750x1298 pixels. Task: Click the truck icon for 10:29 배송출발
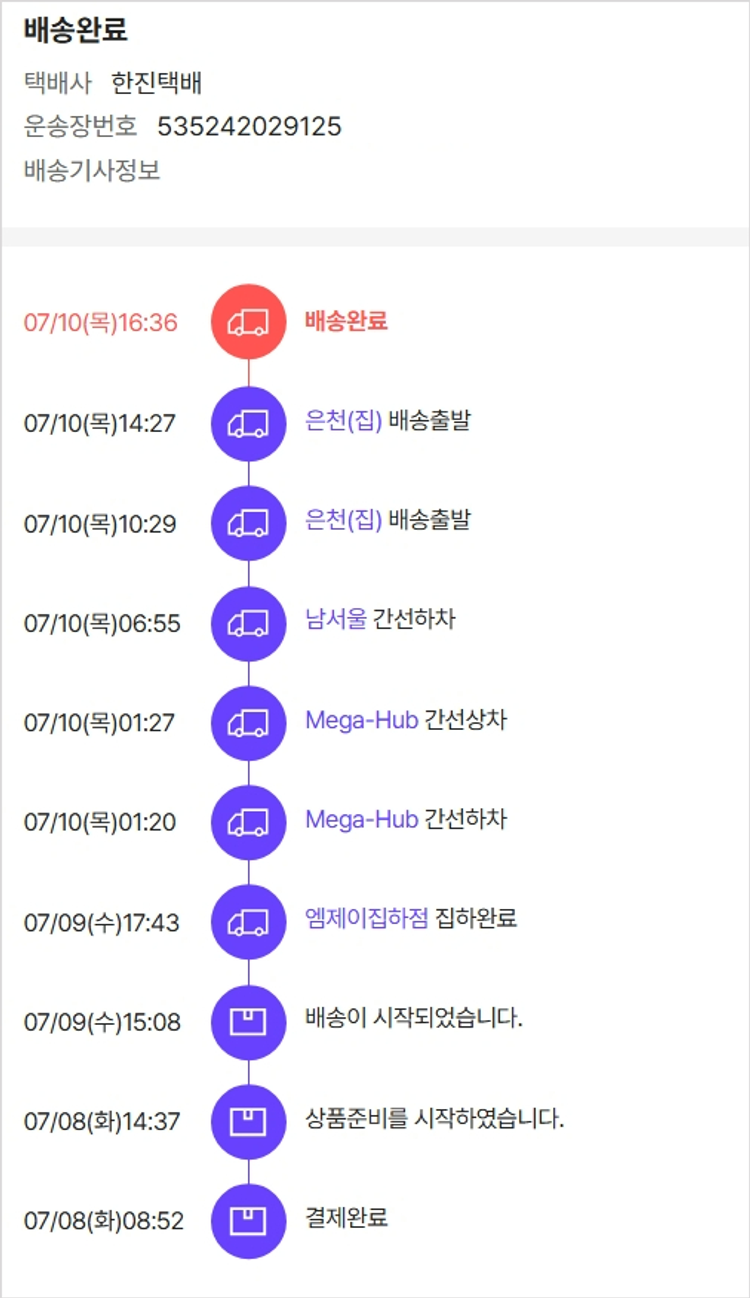point(248,522)
